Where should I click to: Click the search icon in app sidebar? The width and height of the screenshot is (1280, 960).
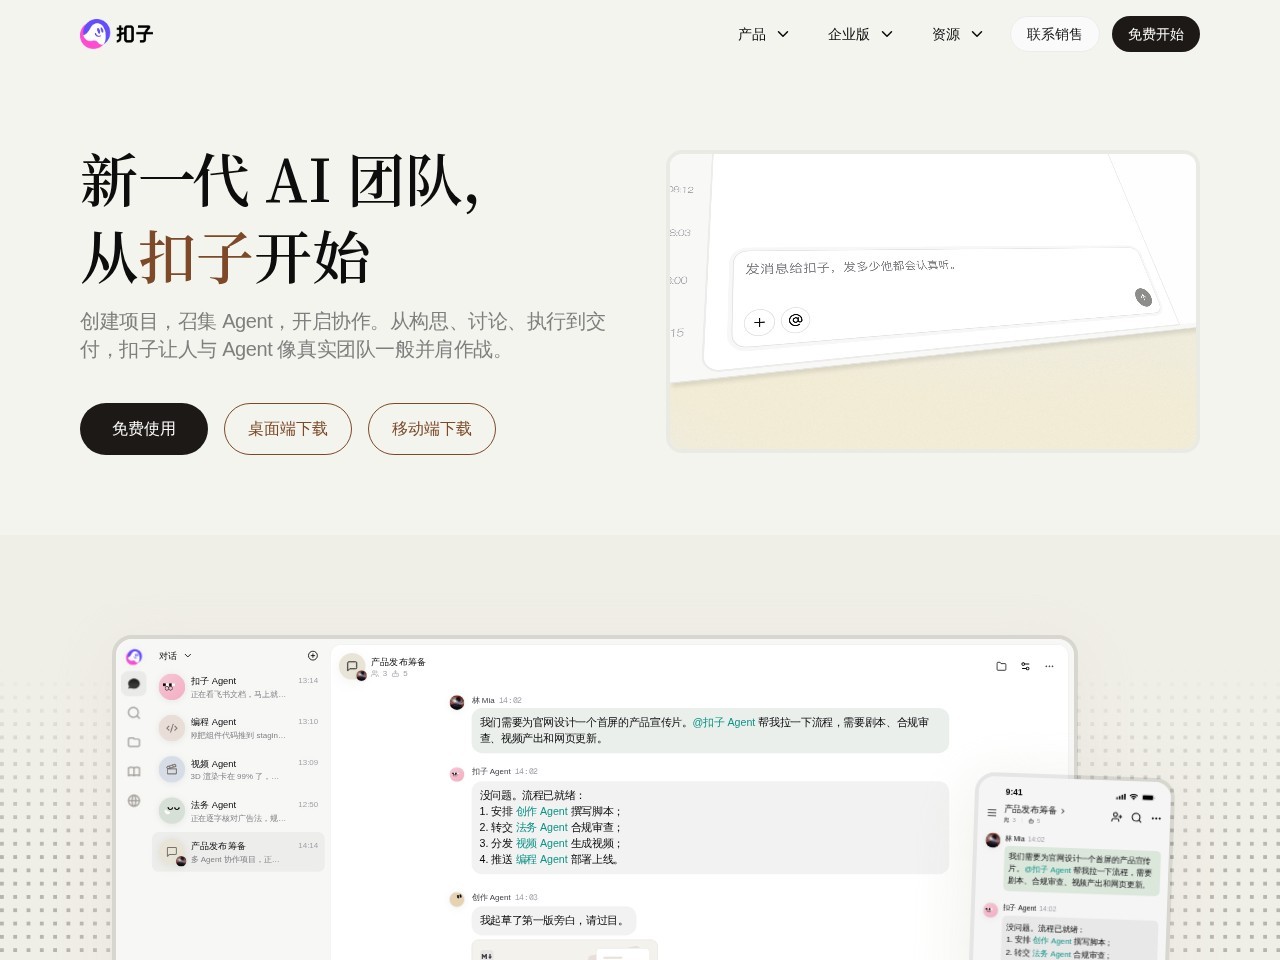(x=134, y=713)
